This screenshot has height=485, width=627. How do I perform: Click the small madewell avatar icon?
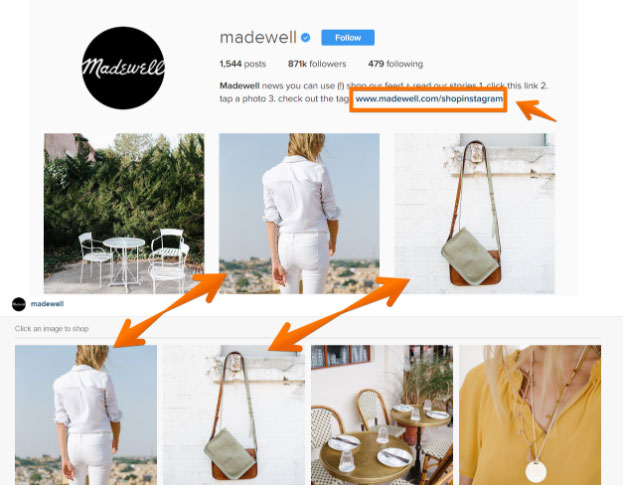click(19, 304)
